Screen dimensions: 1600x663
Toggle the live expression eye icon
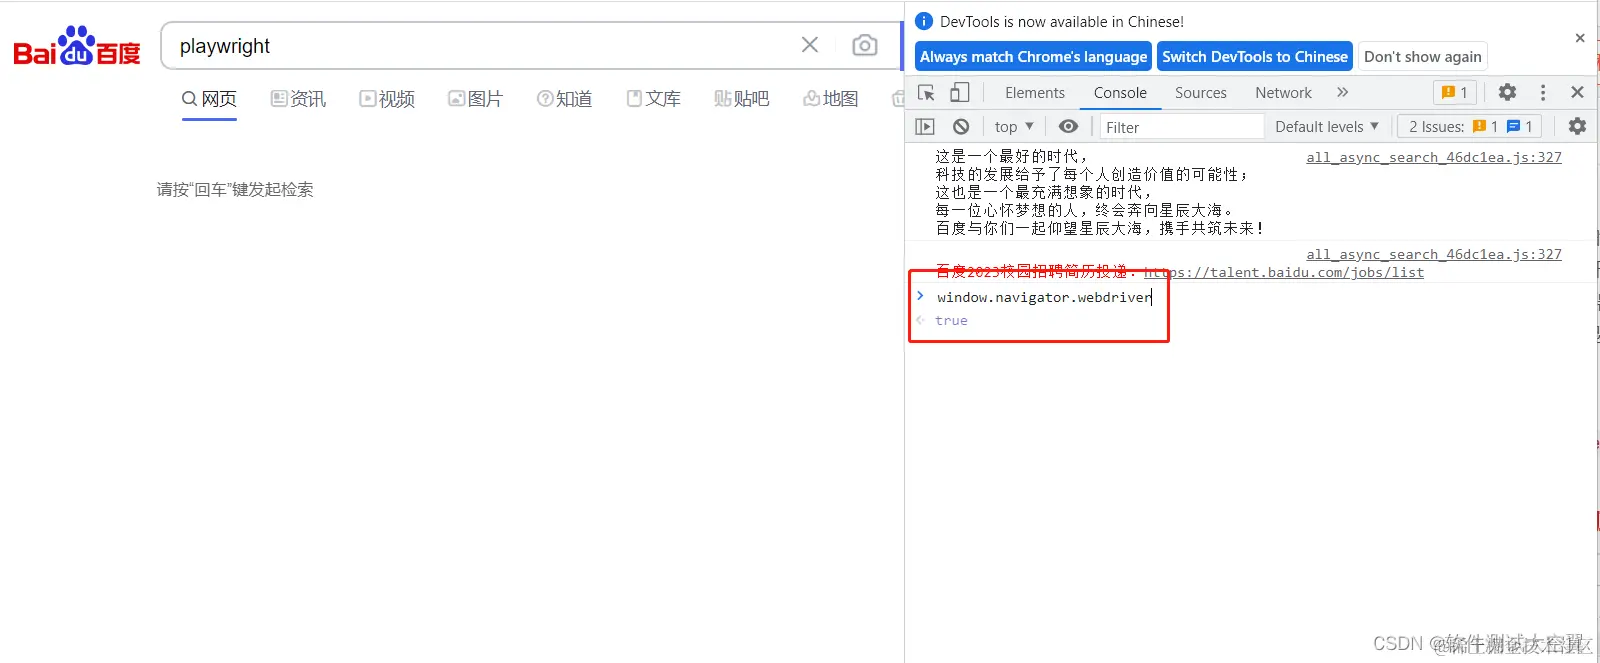pyautogui.click(x=1068, y=127)
